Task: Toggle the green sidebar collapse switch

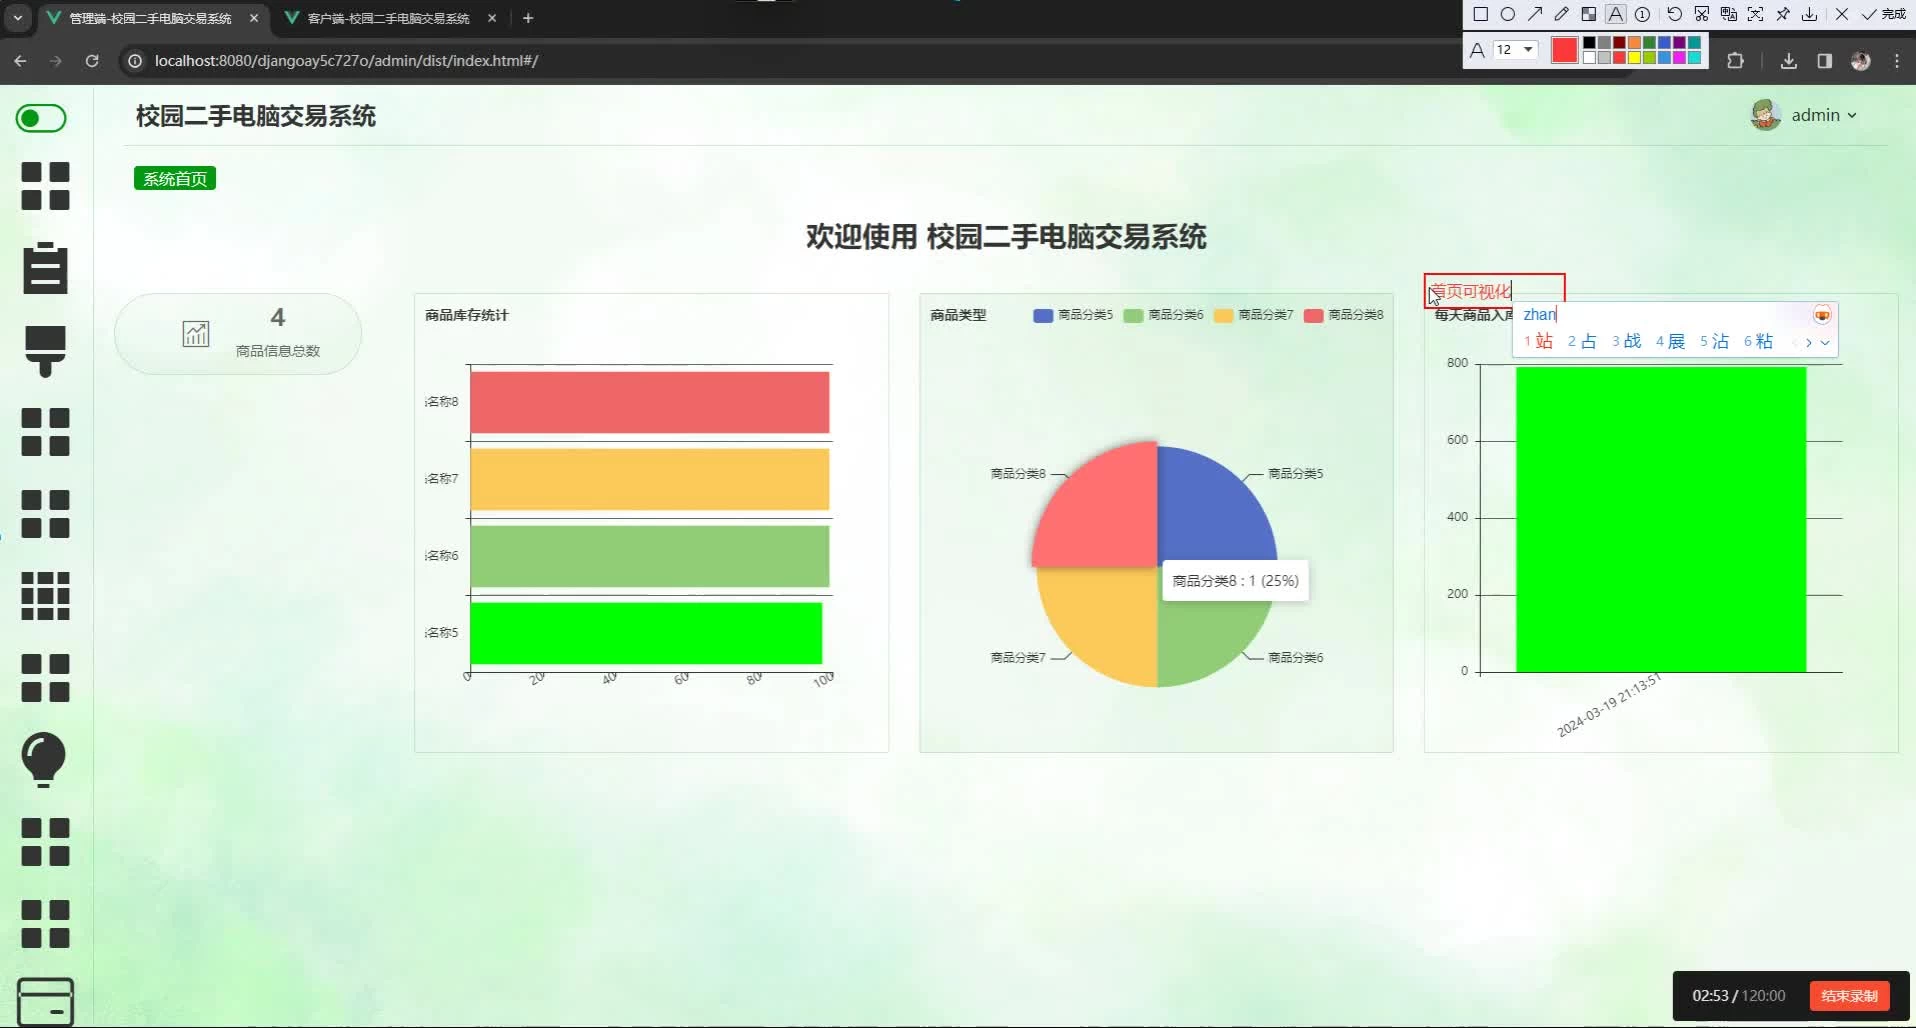Action: coord(41,118)
